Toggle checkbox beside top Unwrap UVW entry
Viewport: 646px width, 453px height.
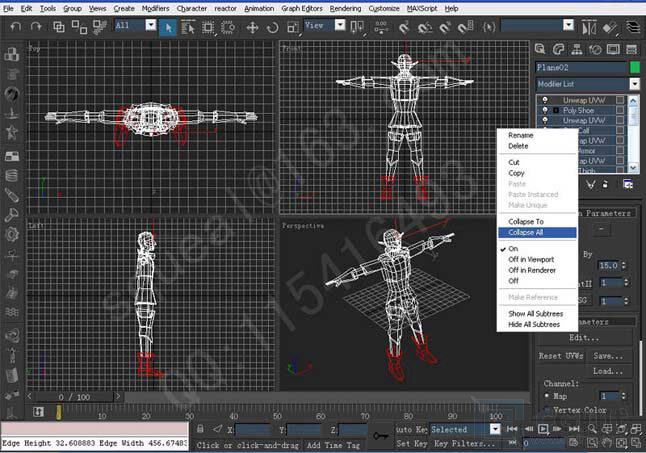(620, 100)
